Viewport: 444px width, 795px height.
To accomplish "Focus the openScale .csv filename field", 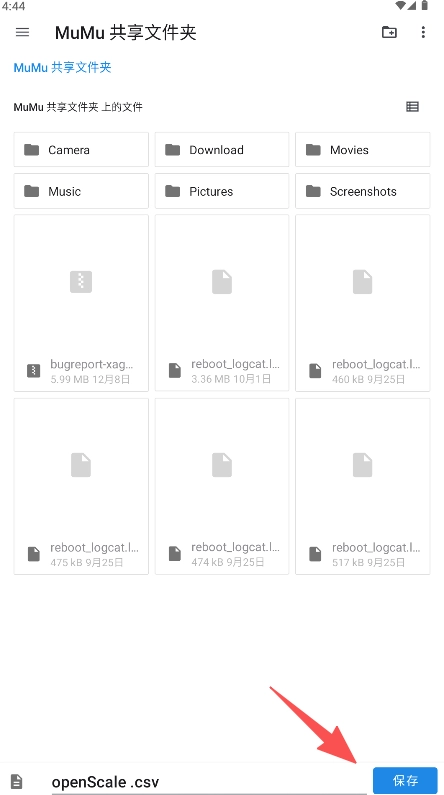I will point(209,781).
